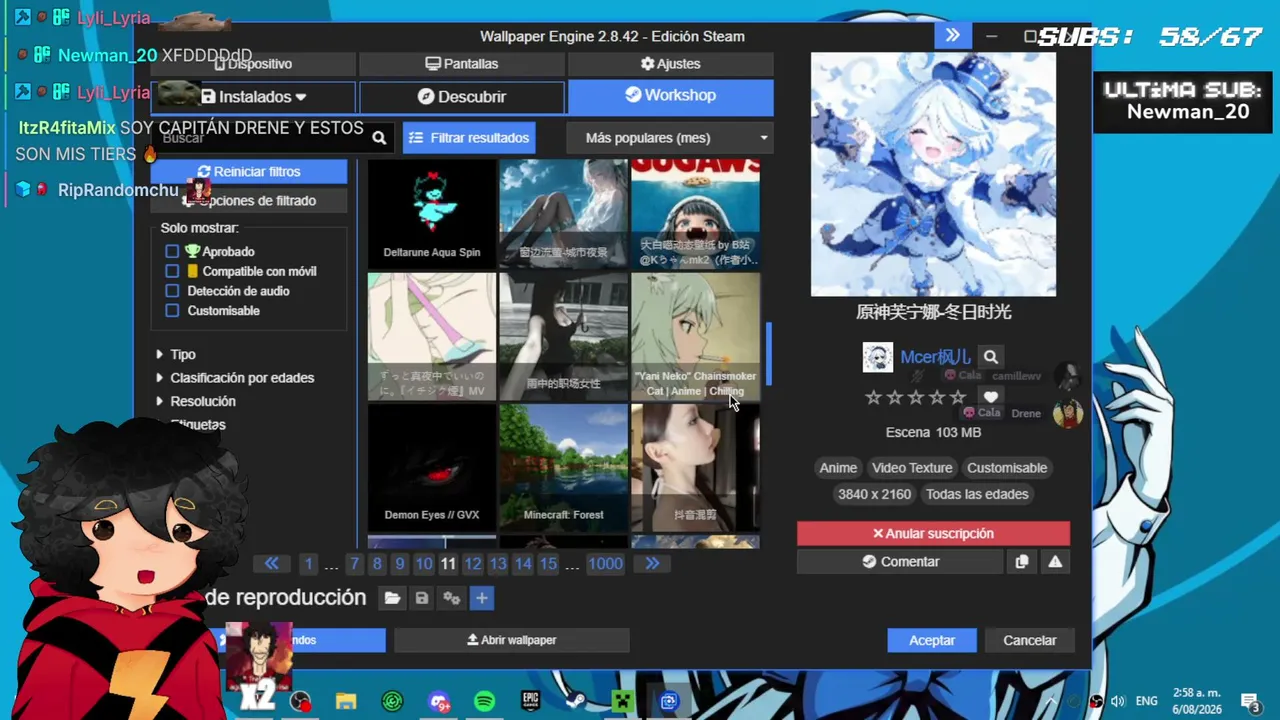1280x720 pixels.
Task: Click the Filtrar resultados button
Action: (x=469, y=138)
